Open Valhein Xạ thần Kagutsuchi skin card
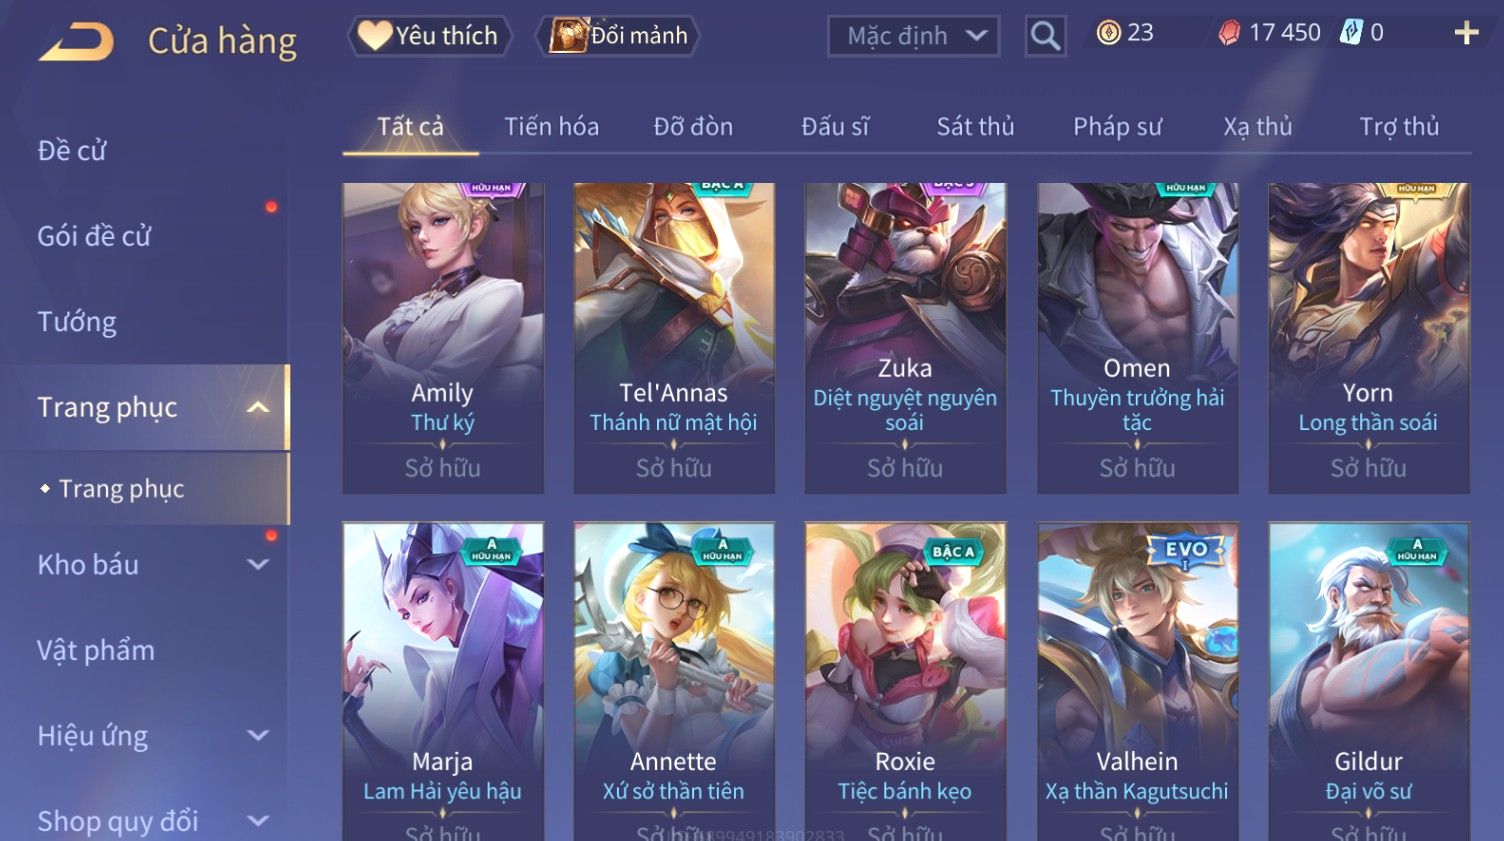 [1137, 682]
